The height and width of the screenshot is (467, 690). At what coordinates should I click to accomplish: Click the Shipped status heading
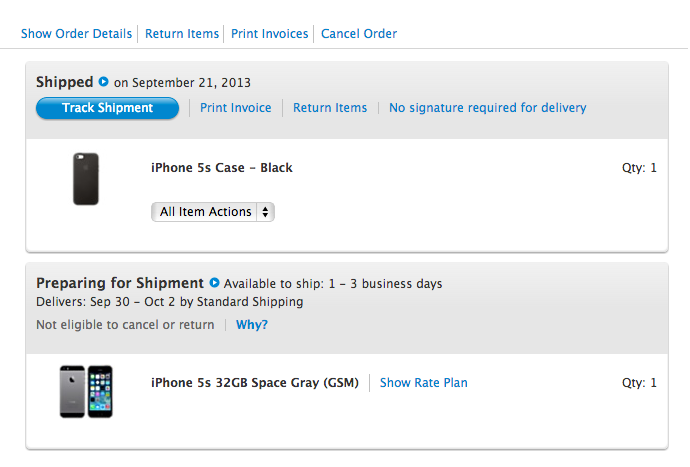click(65, 82)
